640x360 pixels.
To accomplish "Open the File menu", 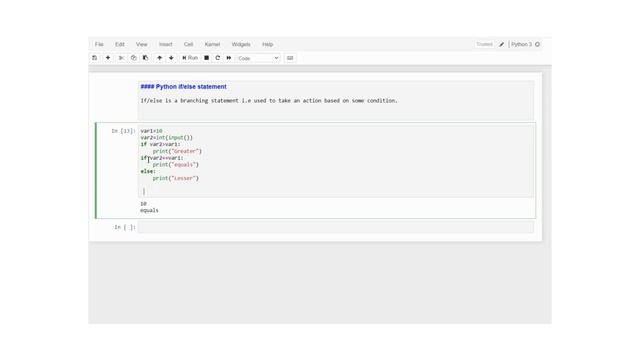I will click(99, 44).
